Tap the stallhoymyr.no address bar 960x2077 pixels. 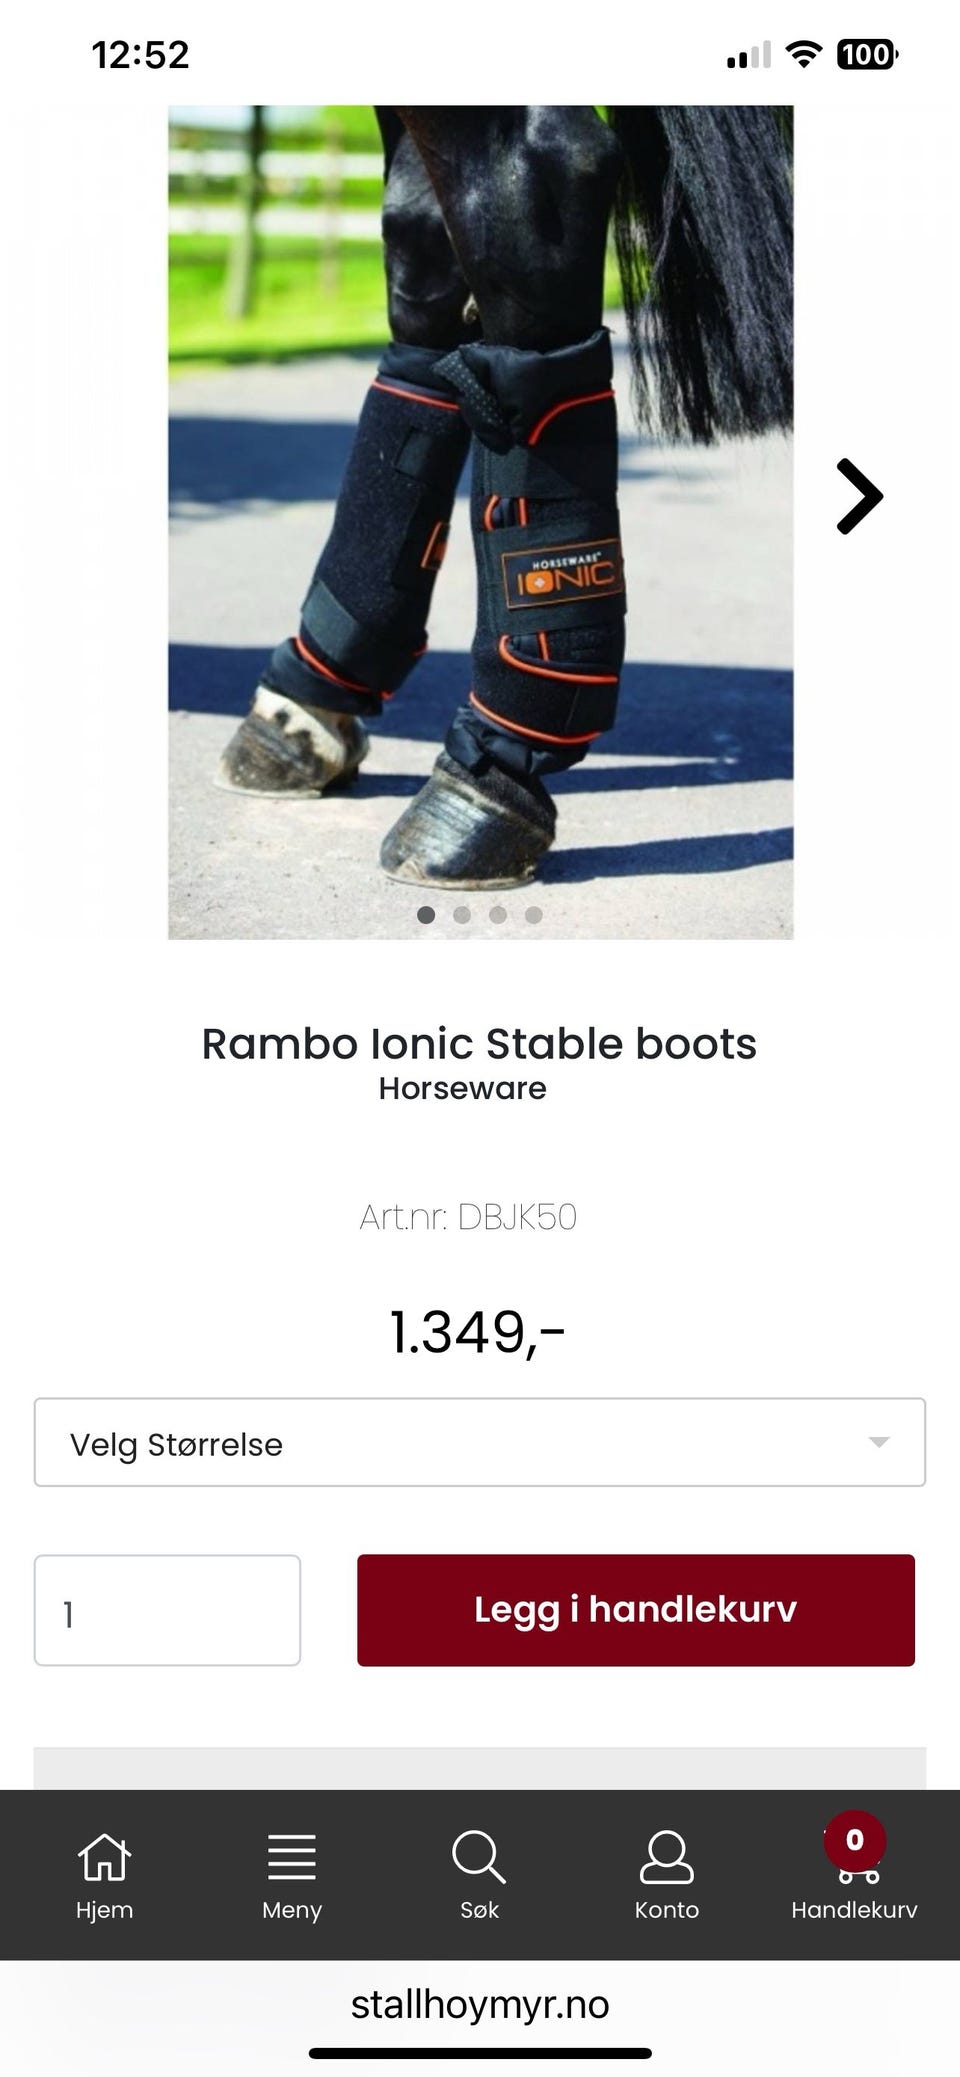click(x=480, y=2004)
